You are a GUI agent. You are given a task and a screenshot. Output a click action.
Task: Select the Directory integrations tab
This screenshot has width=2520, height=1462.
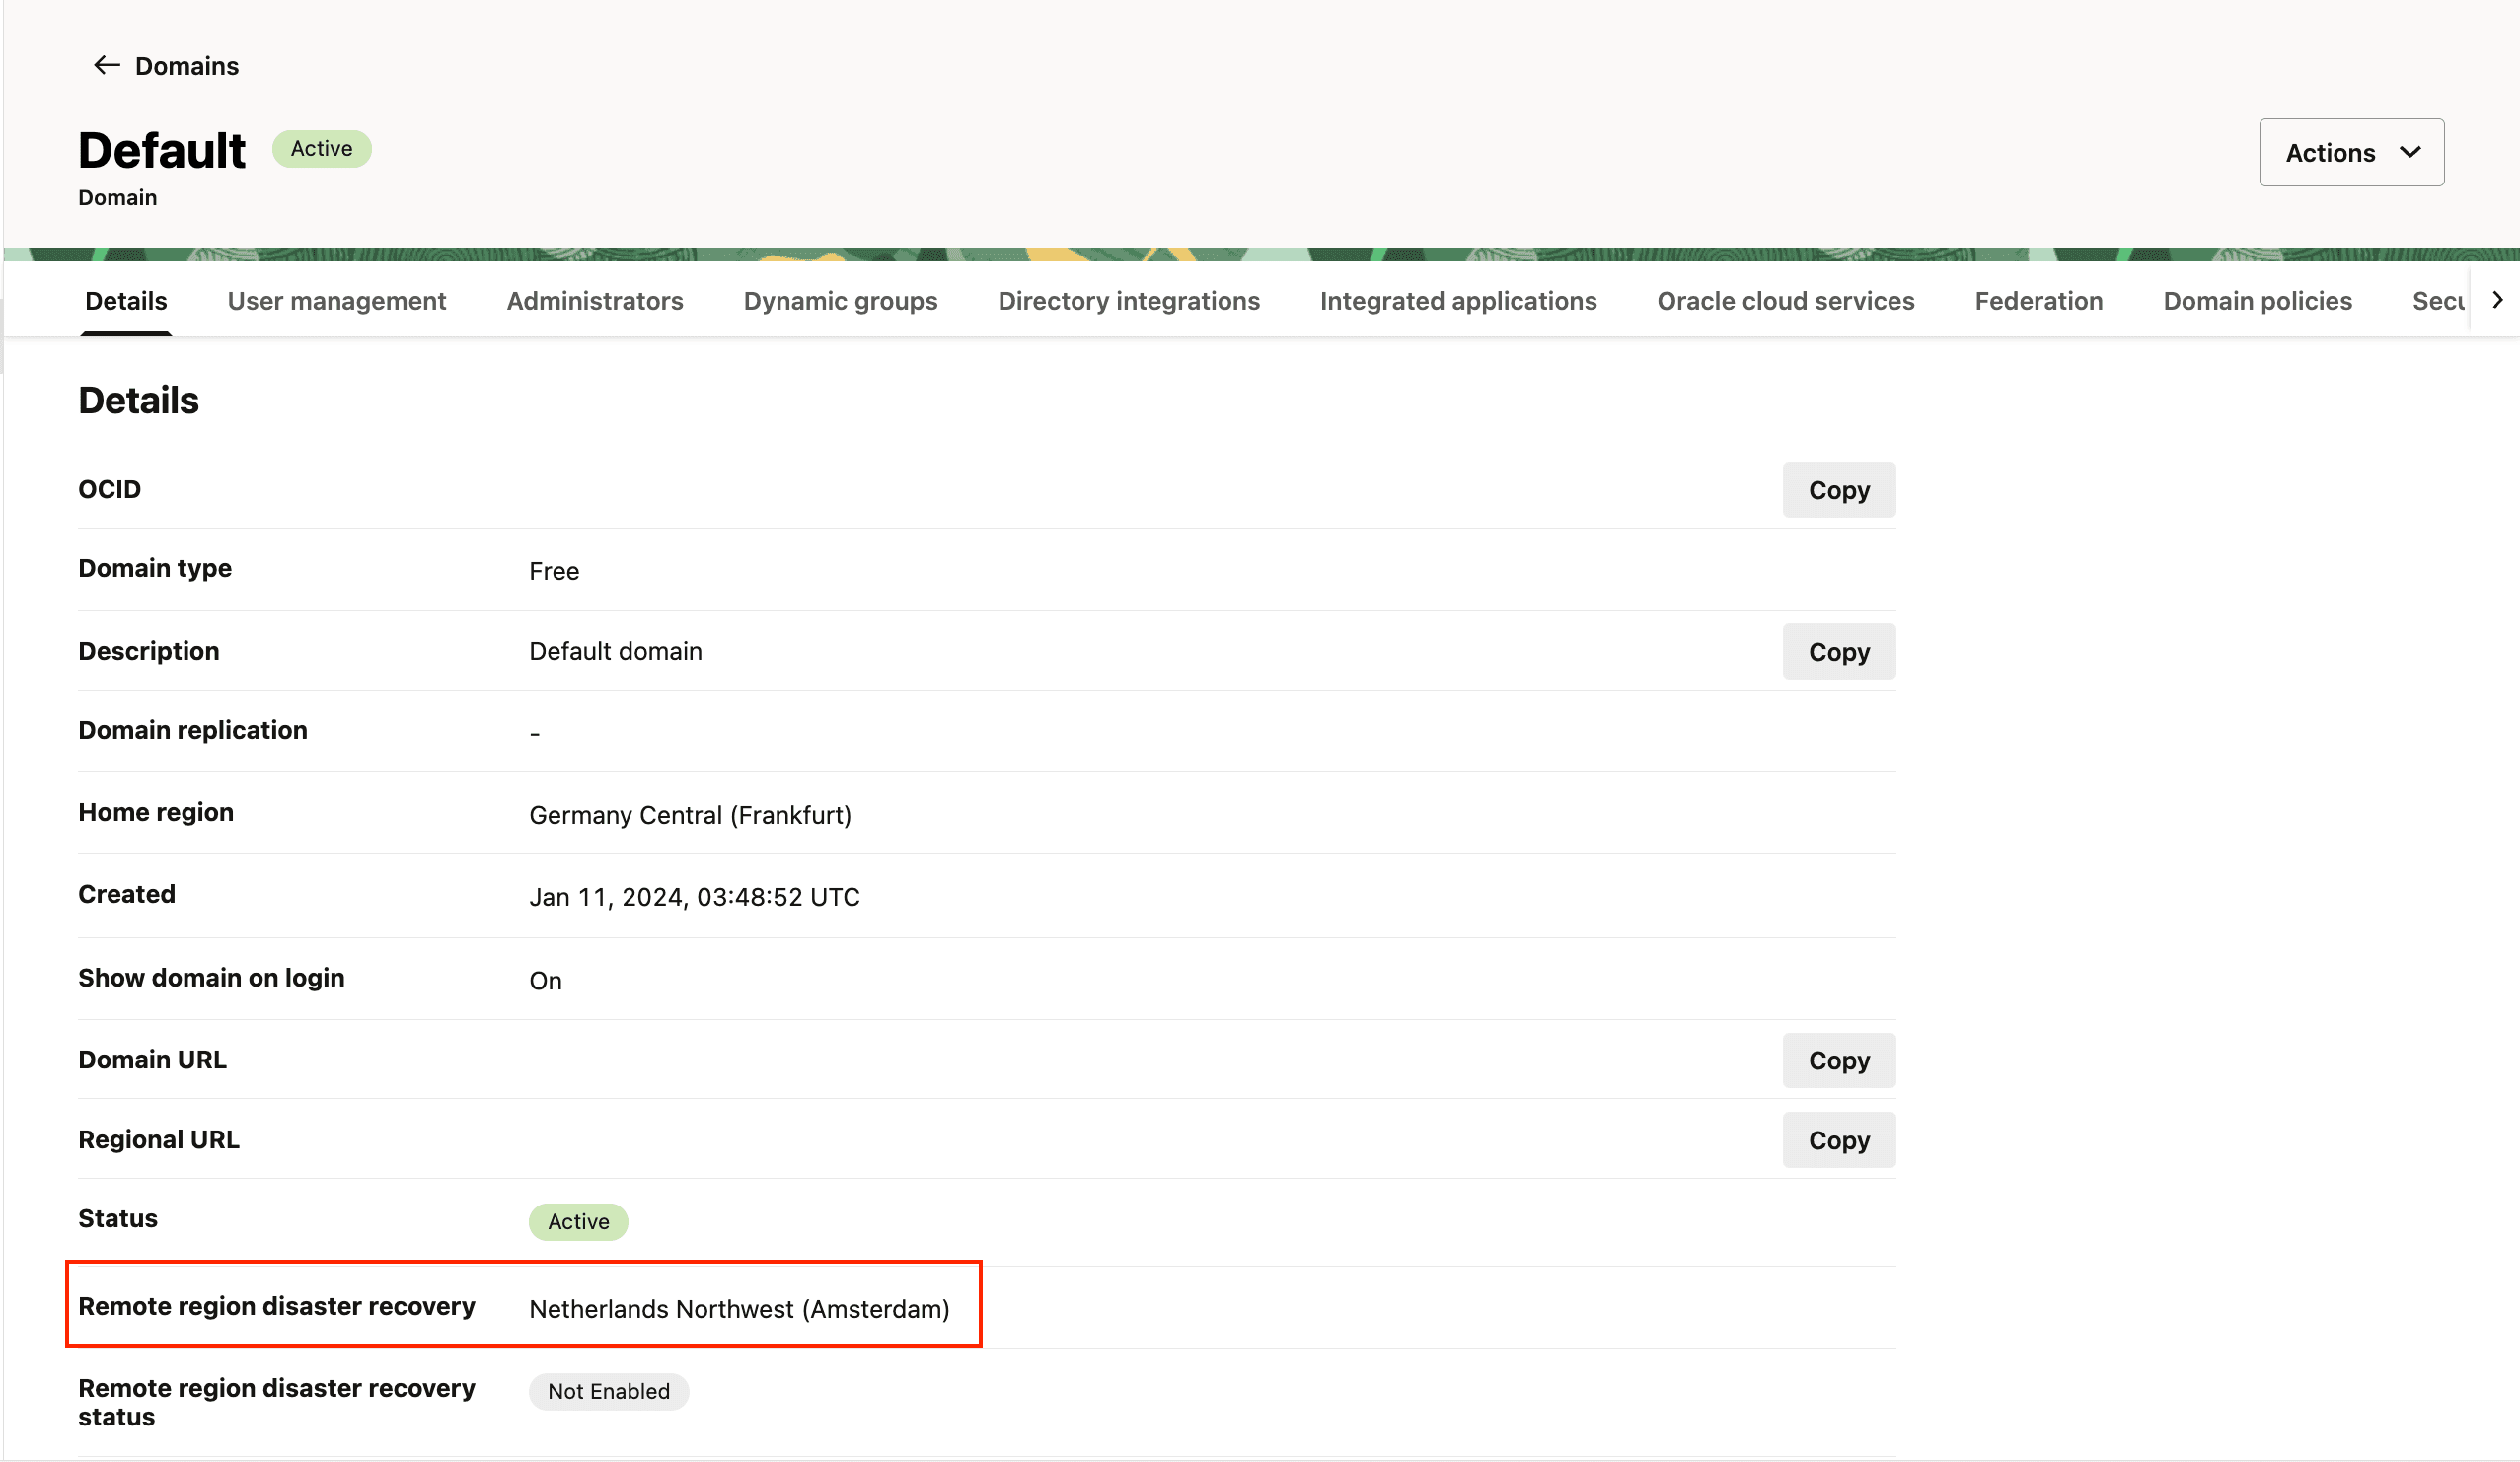pyautogui.click(x=1128, y=301)
